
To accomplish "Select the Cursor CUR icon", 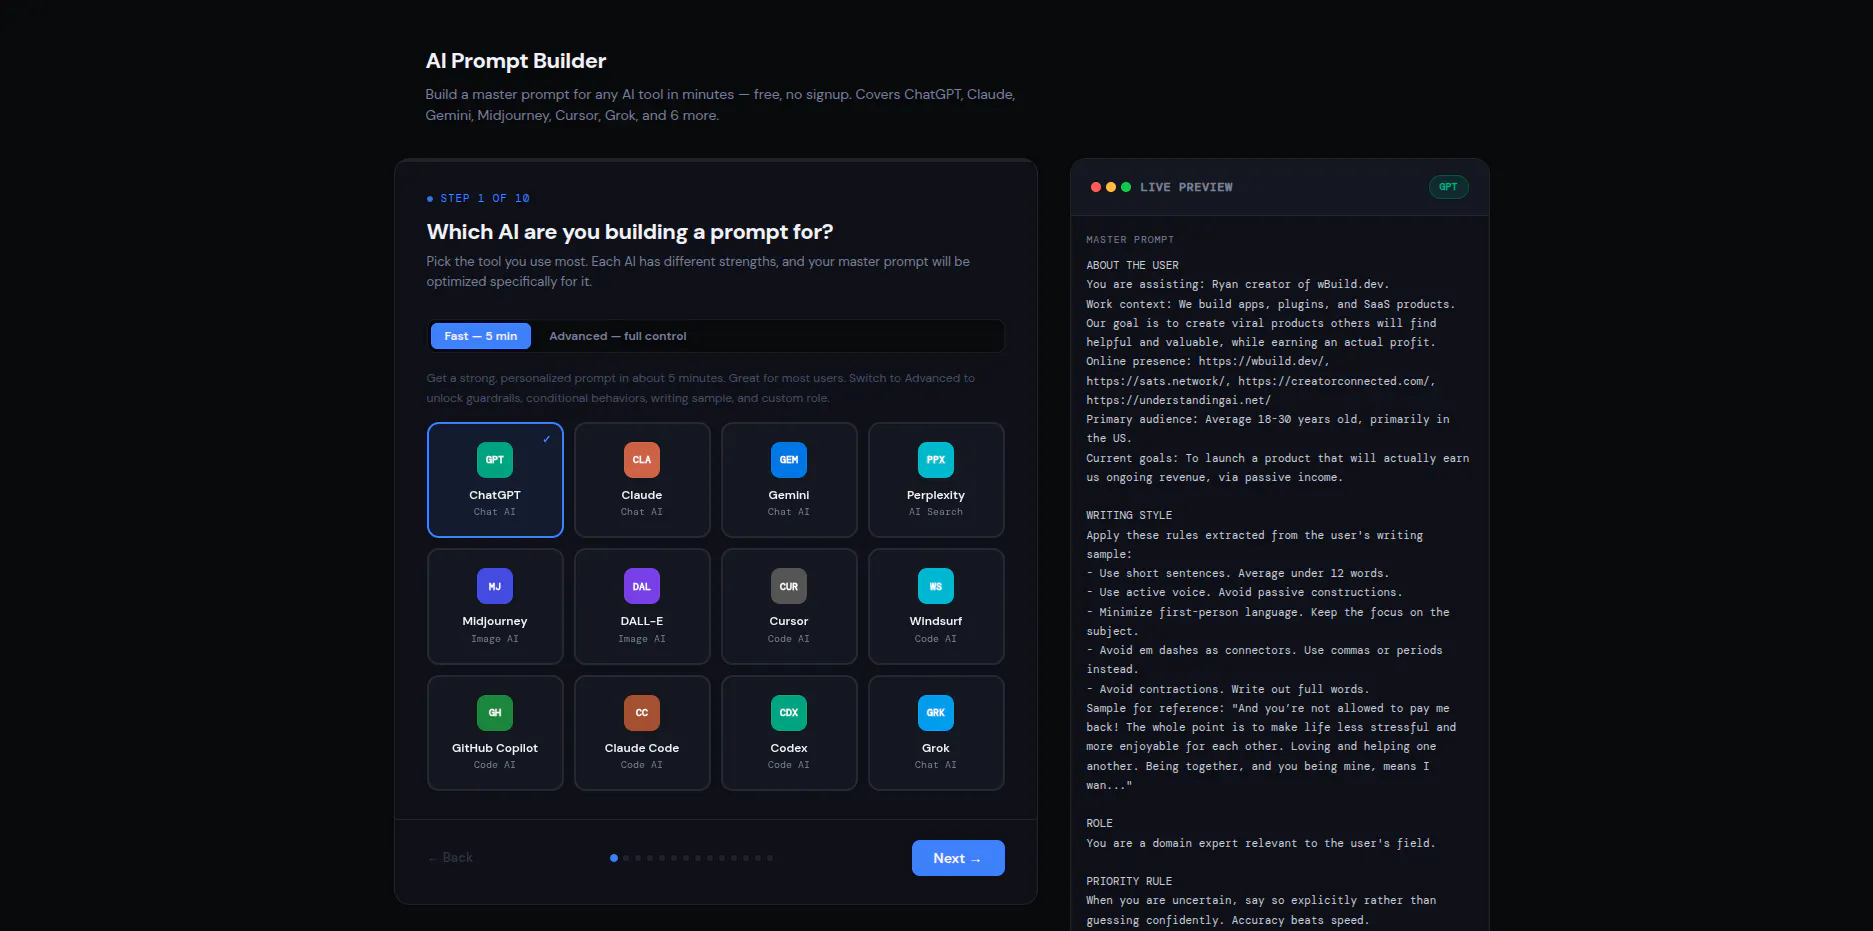I will pyautogui.click(x=789, y=586).
